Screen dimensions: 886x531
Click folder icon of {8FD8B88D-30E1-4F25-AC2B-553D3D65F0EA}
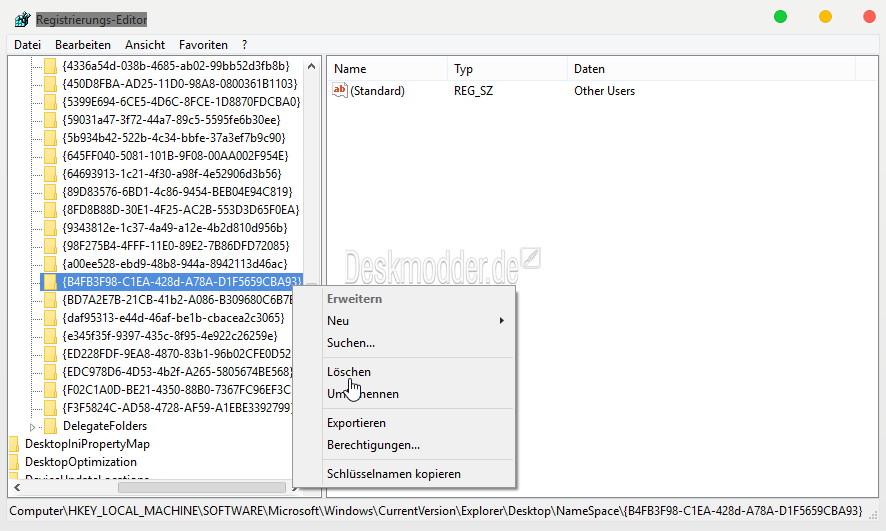(50, 210)
